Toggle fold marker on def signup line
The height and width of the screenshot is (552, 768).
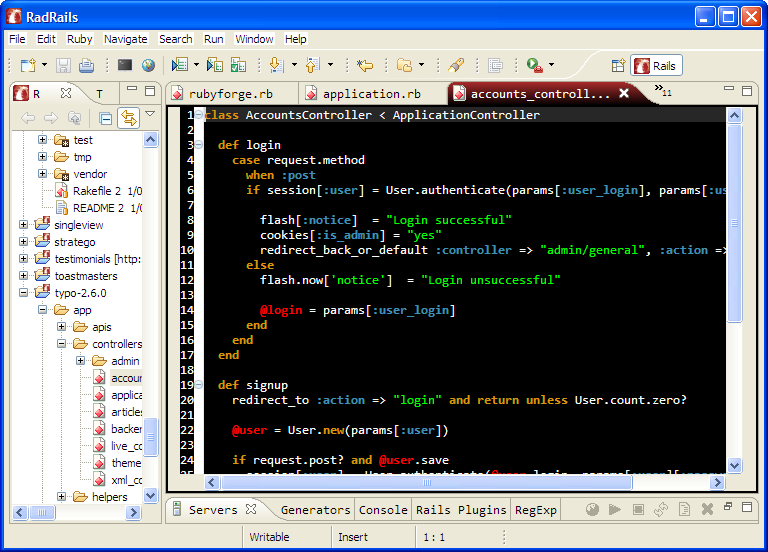click(199, 385)
